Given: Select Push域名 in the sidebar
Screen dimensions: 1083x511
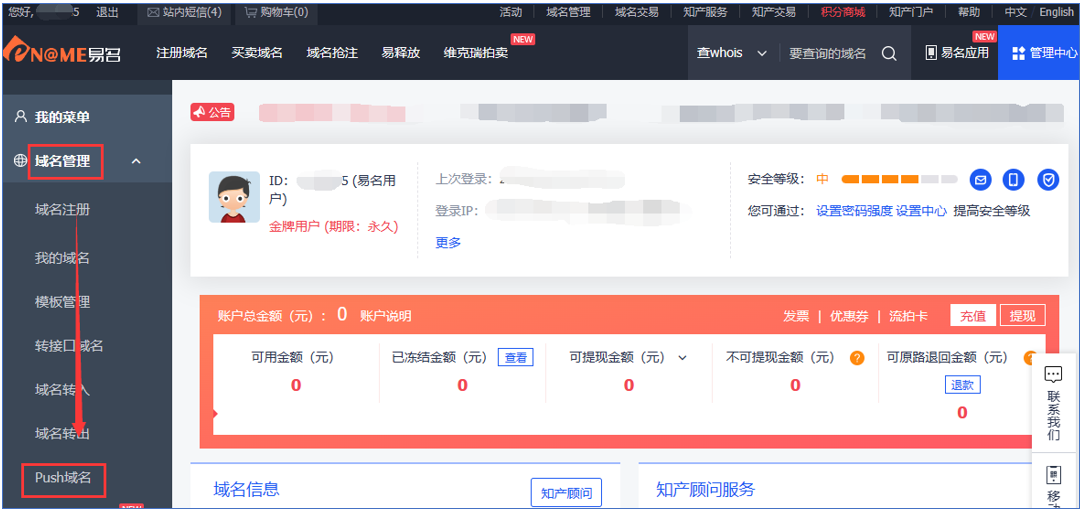Looking at the screenshot, I should [x=63, y=478].
